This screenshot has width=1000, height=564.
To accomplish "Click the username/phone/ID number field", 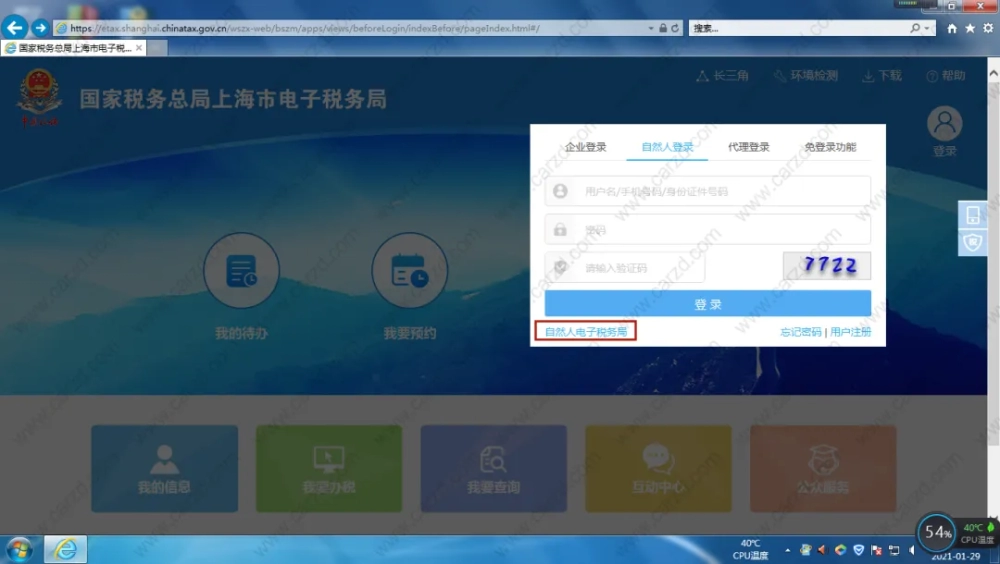I will coord(708,191).
